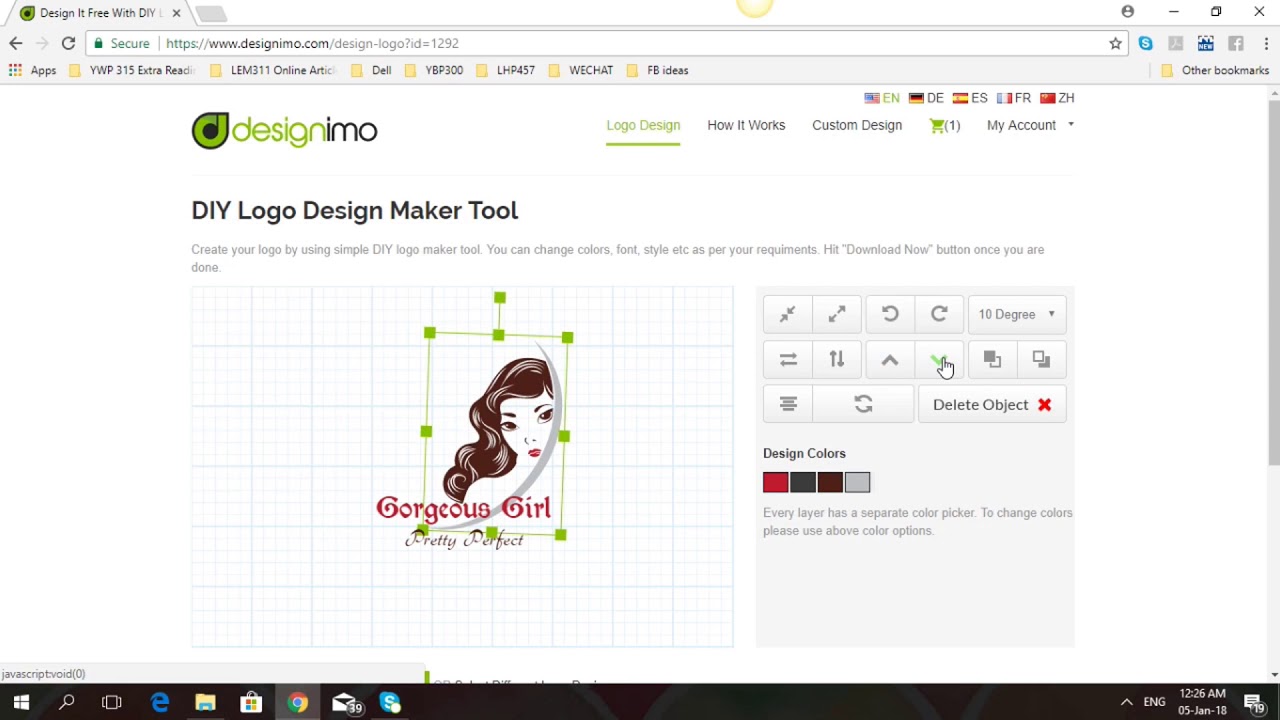Select the Gorgeous Girl text on canvas
This screenshot has width=1280, height=720.
click(x=463, y=508)
